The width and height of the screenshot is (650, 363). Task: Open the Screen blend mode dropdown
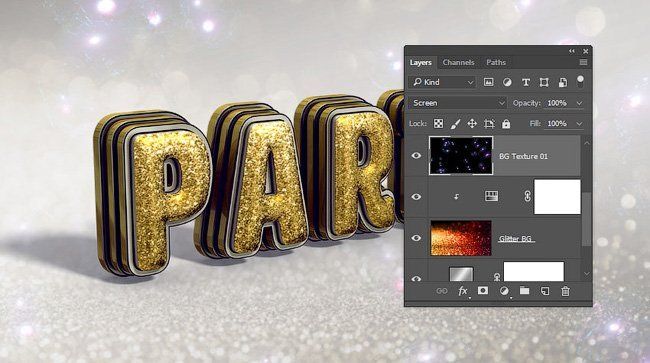(x=458, y=103)
